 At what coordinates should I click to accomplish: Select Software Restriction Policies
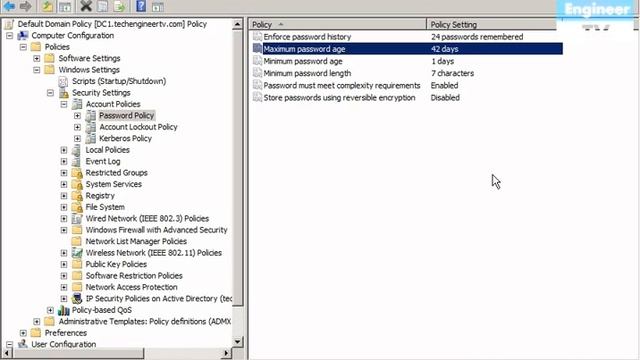(134, 276)
